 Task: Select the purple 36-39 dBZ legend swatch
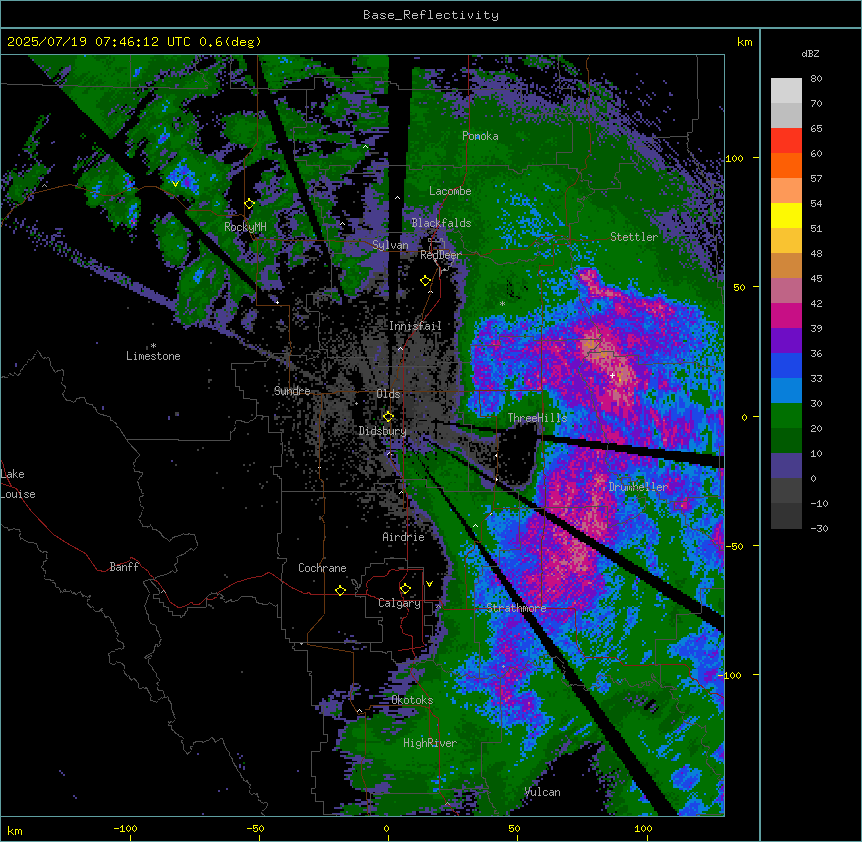pyautogui.click(x=786, y=341)
